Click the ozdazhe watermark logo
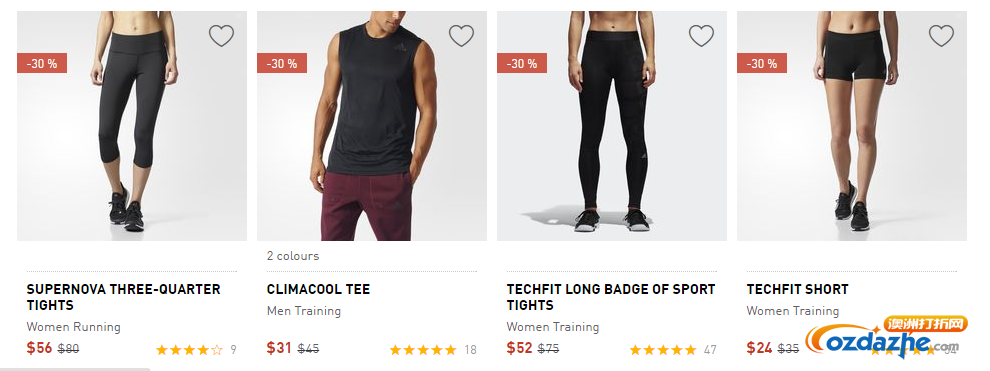Screen dimensions: 990x371 tap(886, 339)
